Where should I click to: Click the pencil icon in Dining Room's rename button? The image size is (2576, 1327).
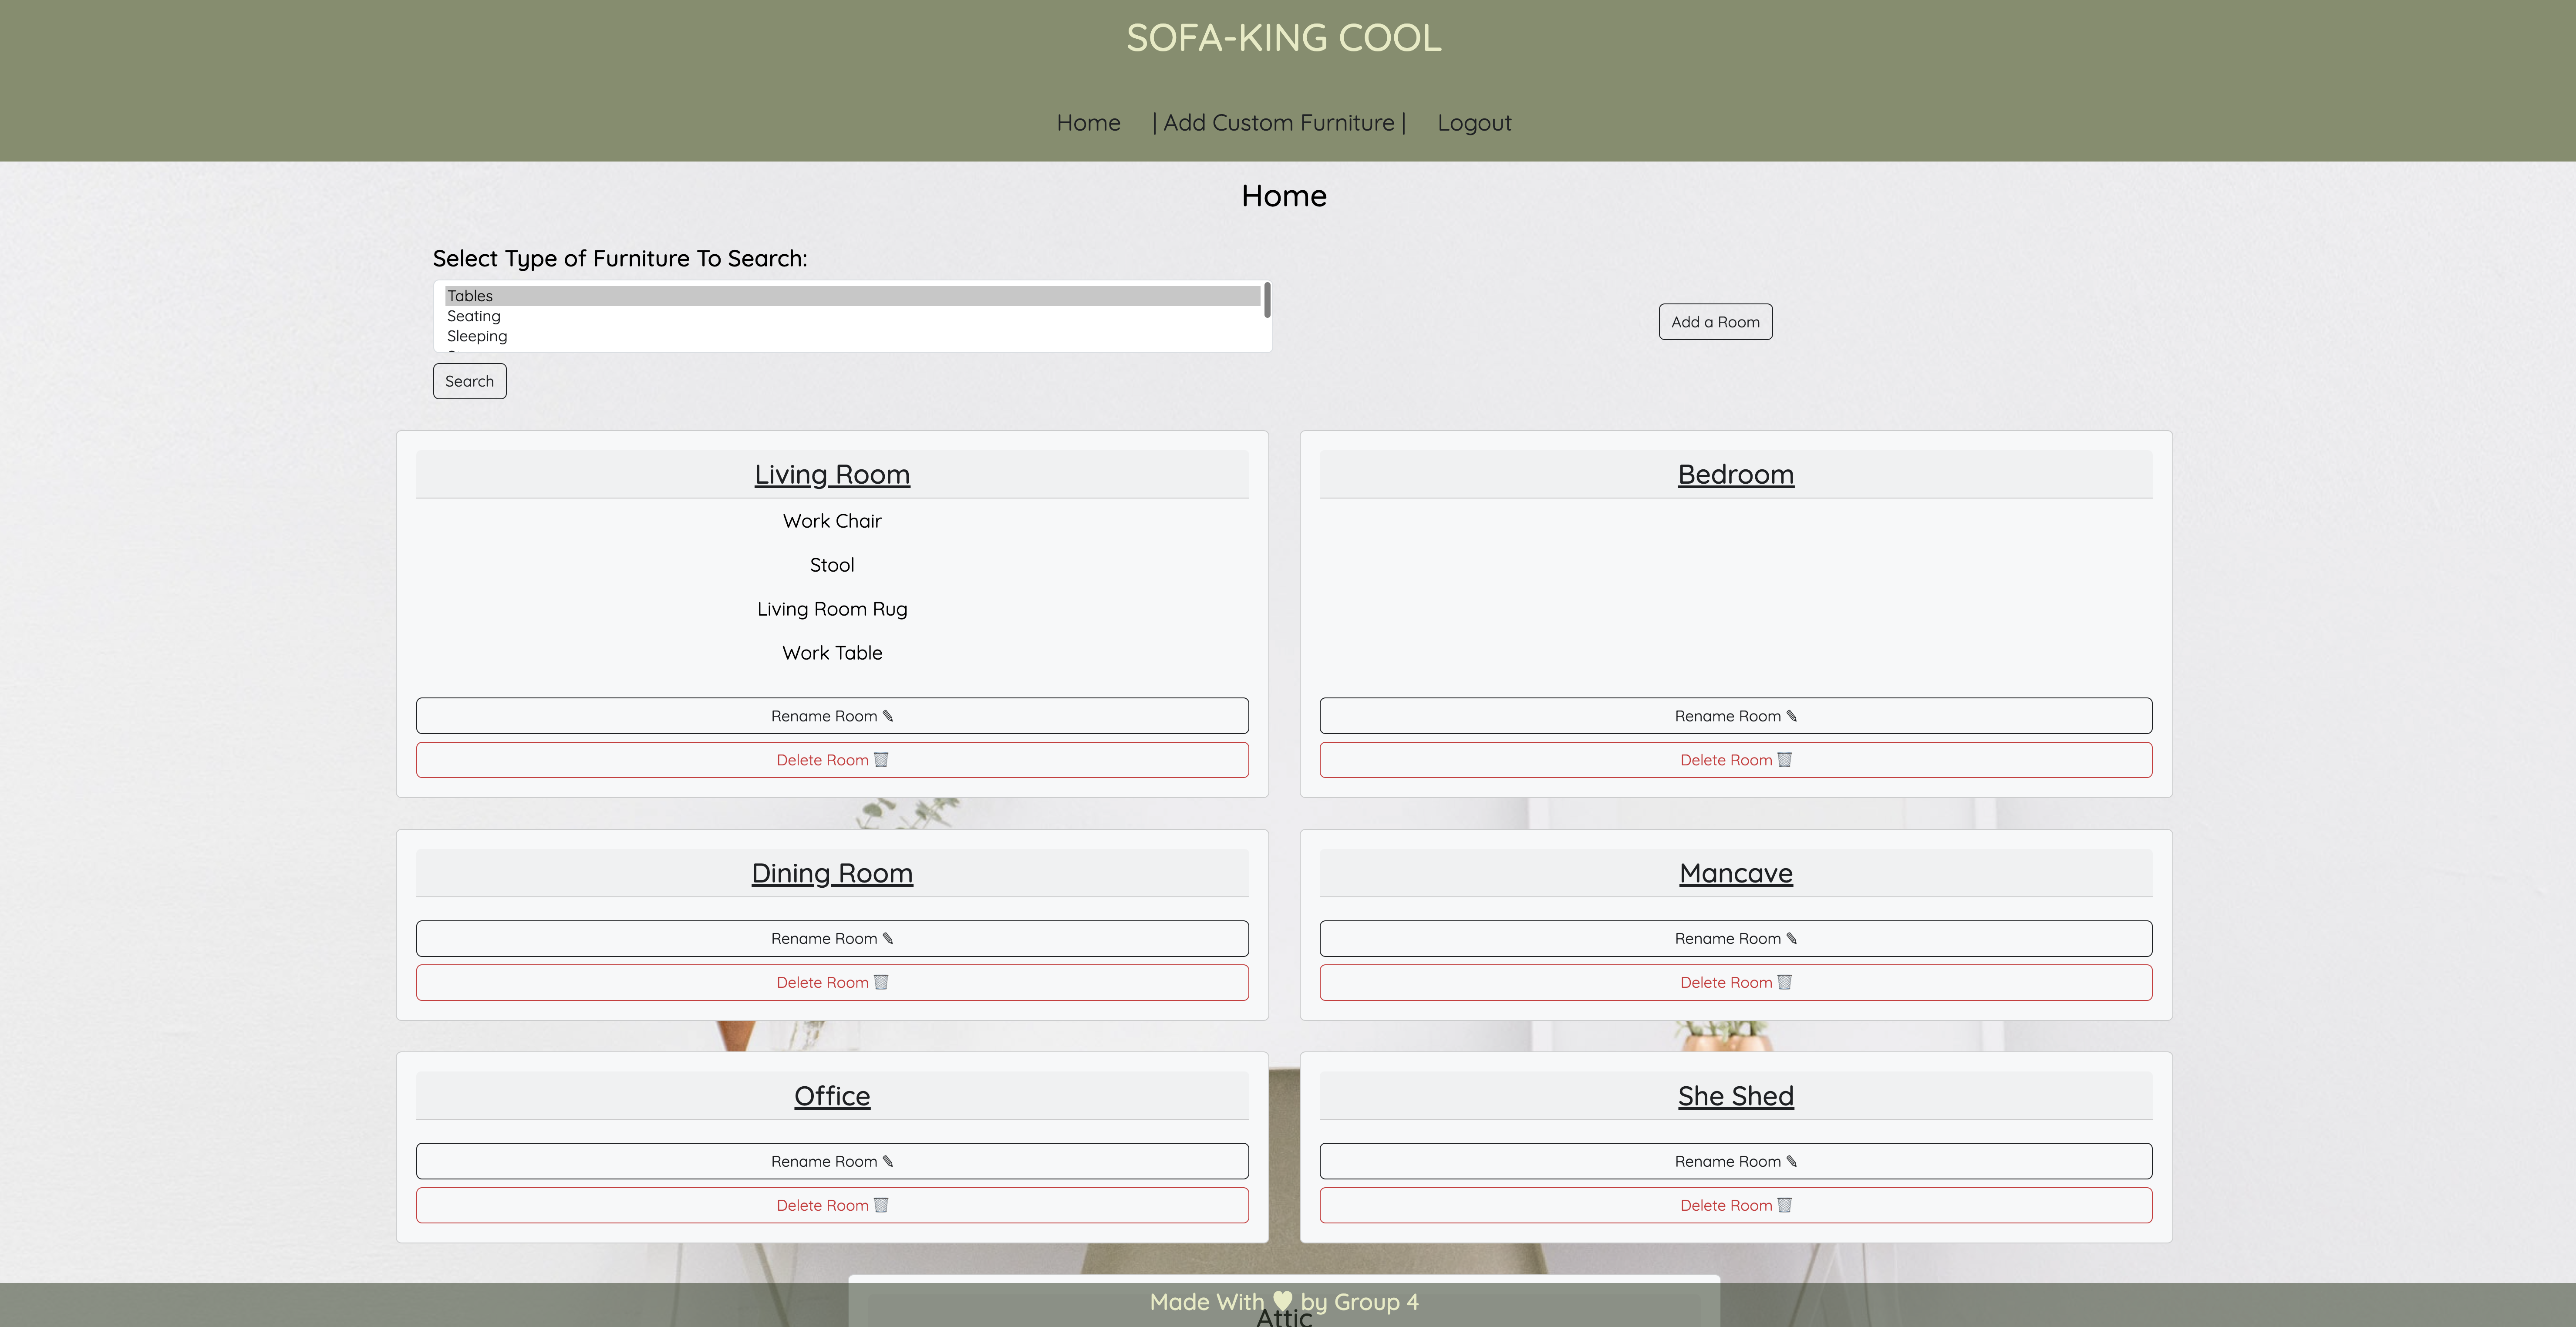click(888, 938)
